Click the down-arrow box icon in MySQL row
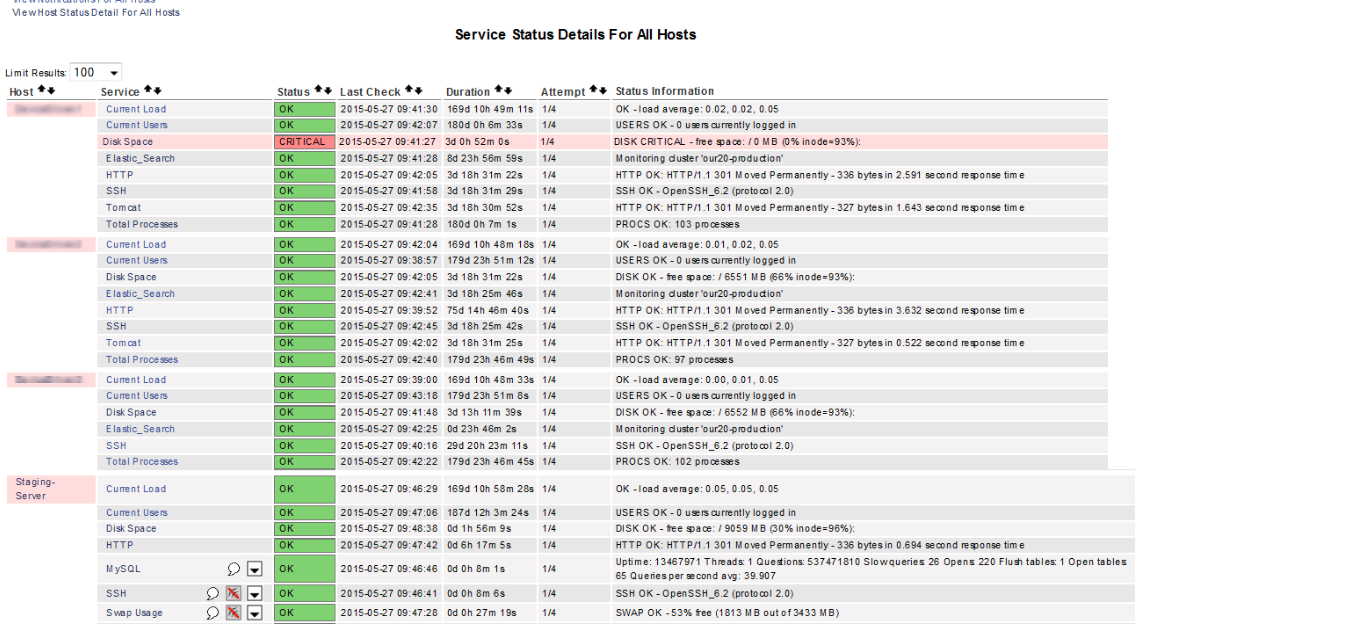Screen dimensions: 1360x624 [x=254, y=569]
